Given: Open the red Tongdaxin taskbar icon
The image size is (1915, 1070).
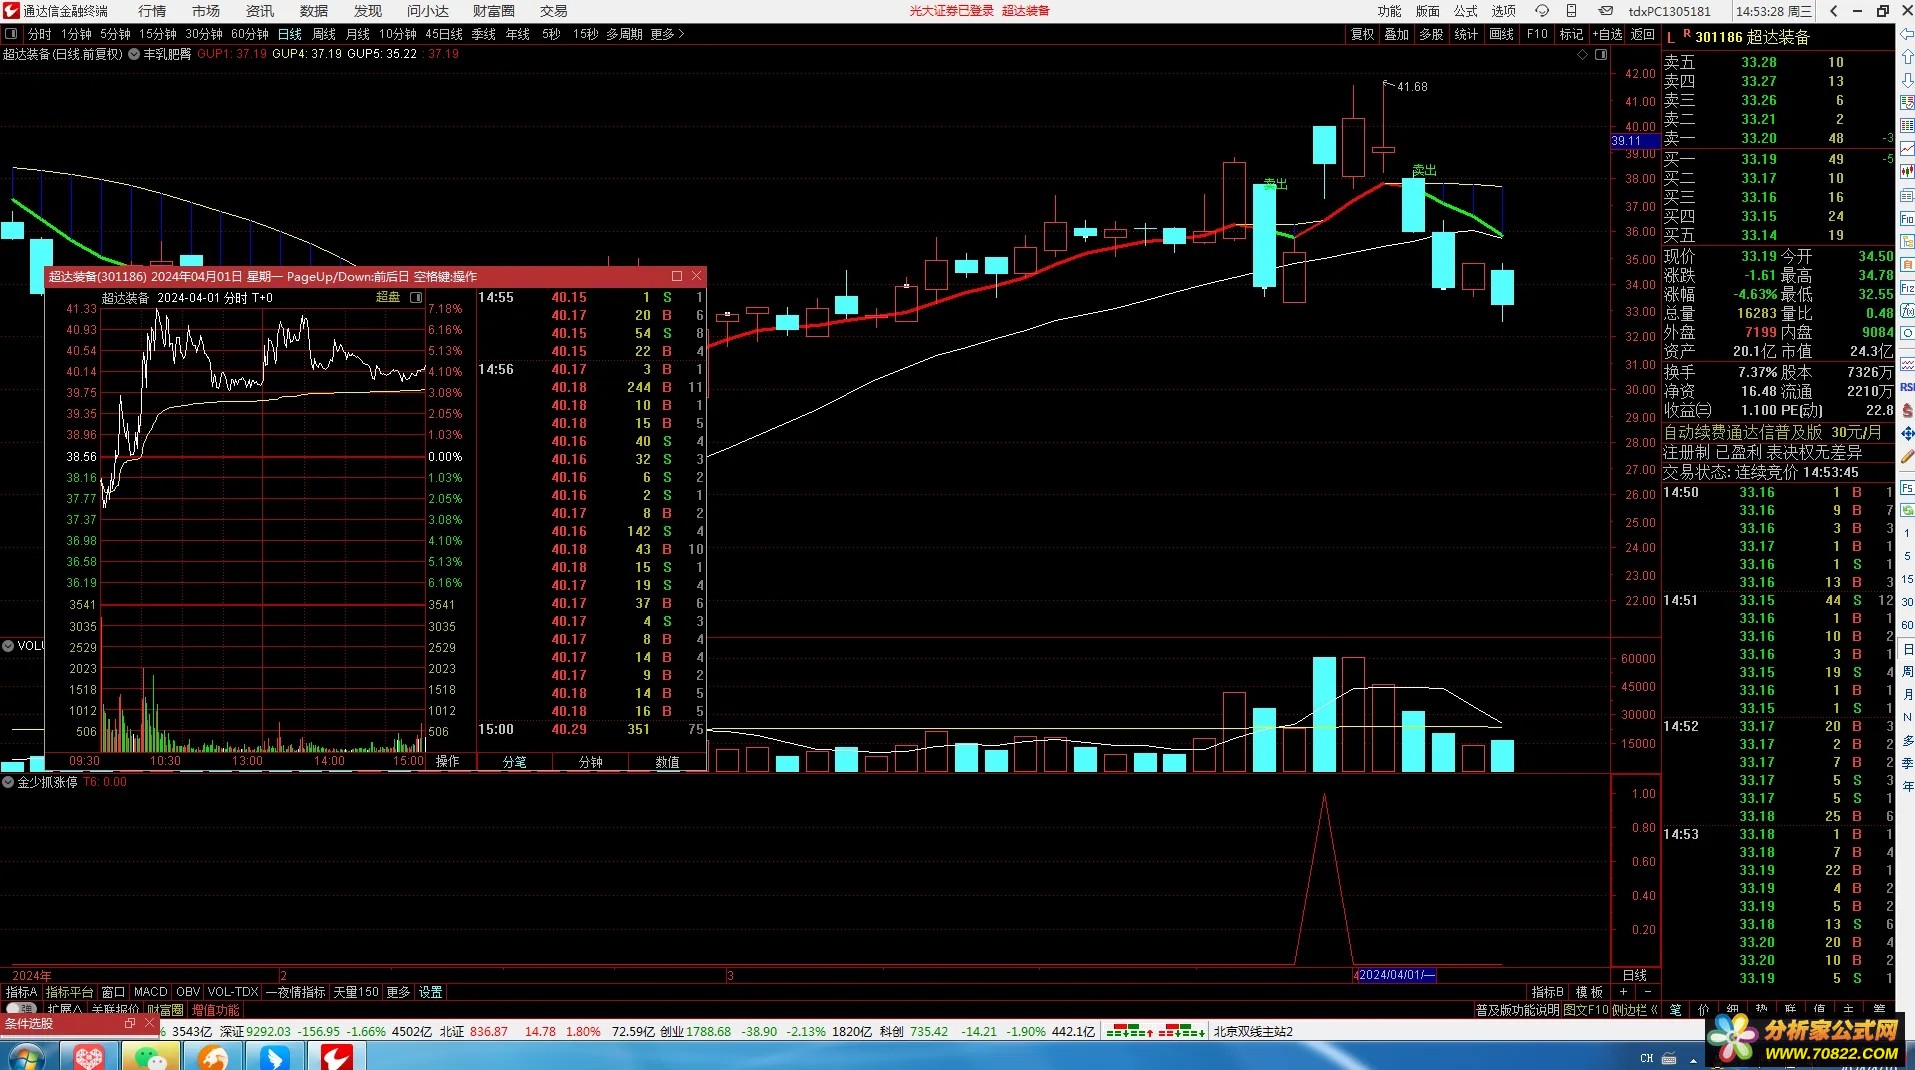Looking at the screenshot, I should [337, 1056].
